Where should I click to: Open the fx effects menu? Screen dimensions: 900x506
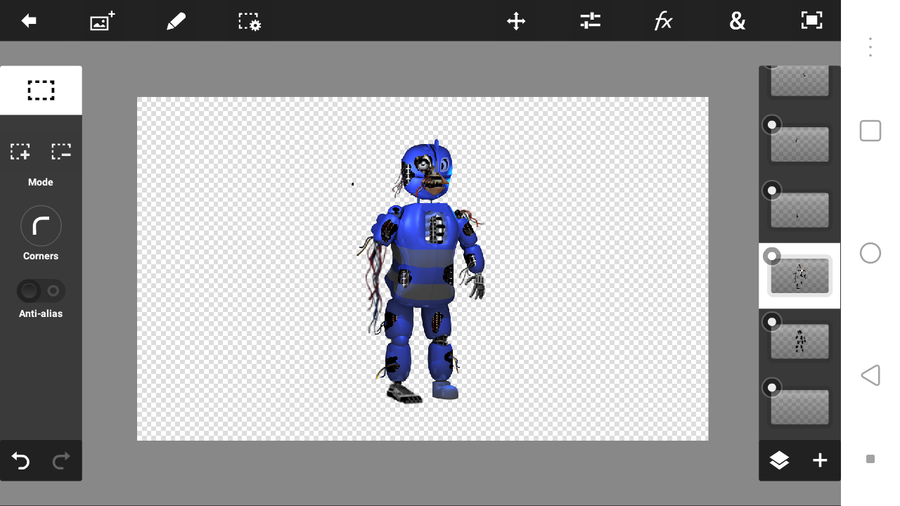[663, 21]
